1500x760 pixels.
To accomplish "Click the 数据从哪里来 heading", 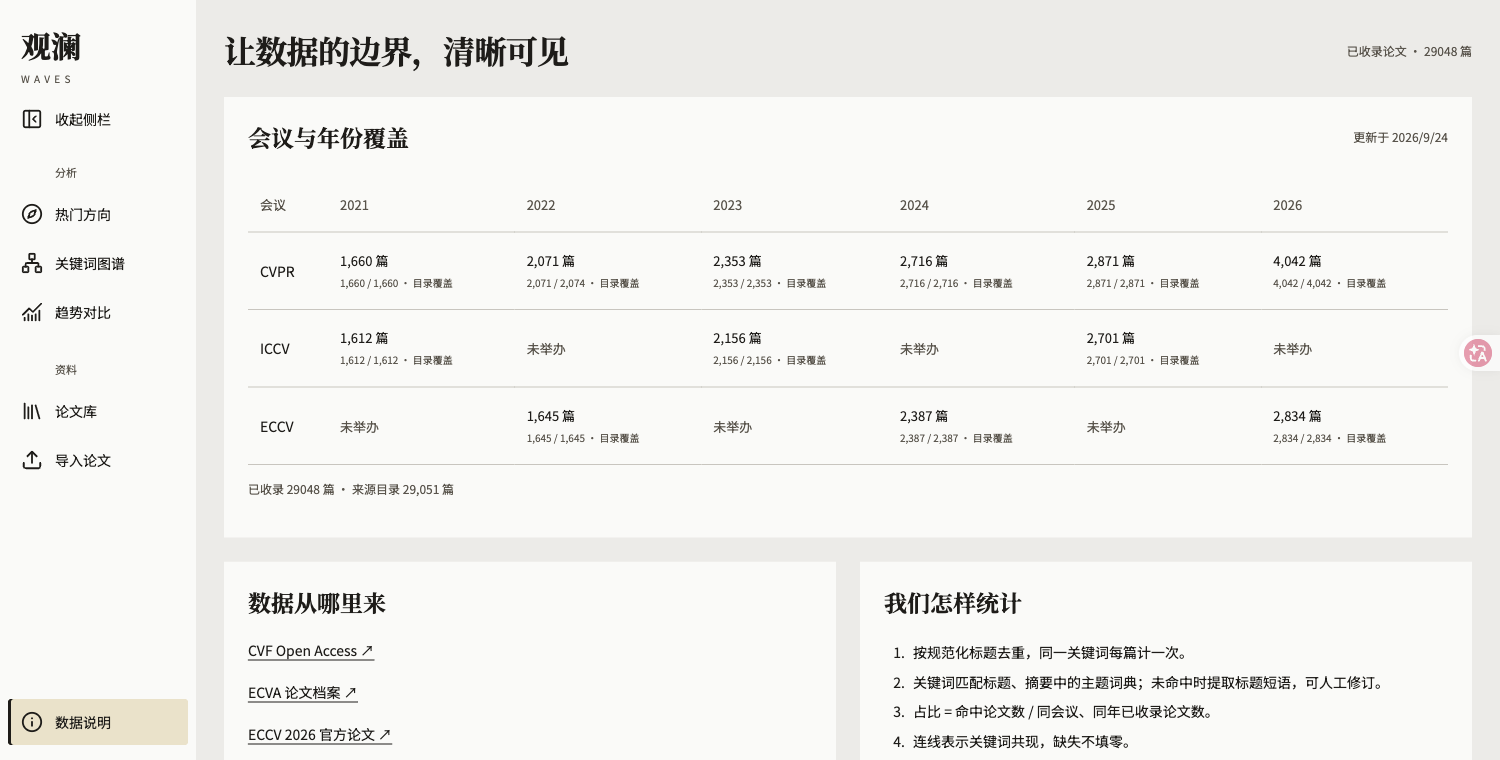I will 317,604.
